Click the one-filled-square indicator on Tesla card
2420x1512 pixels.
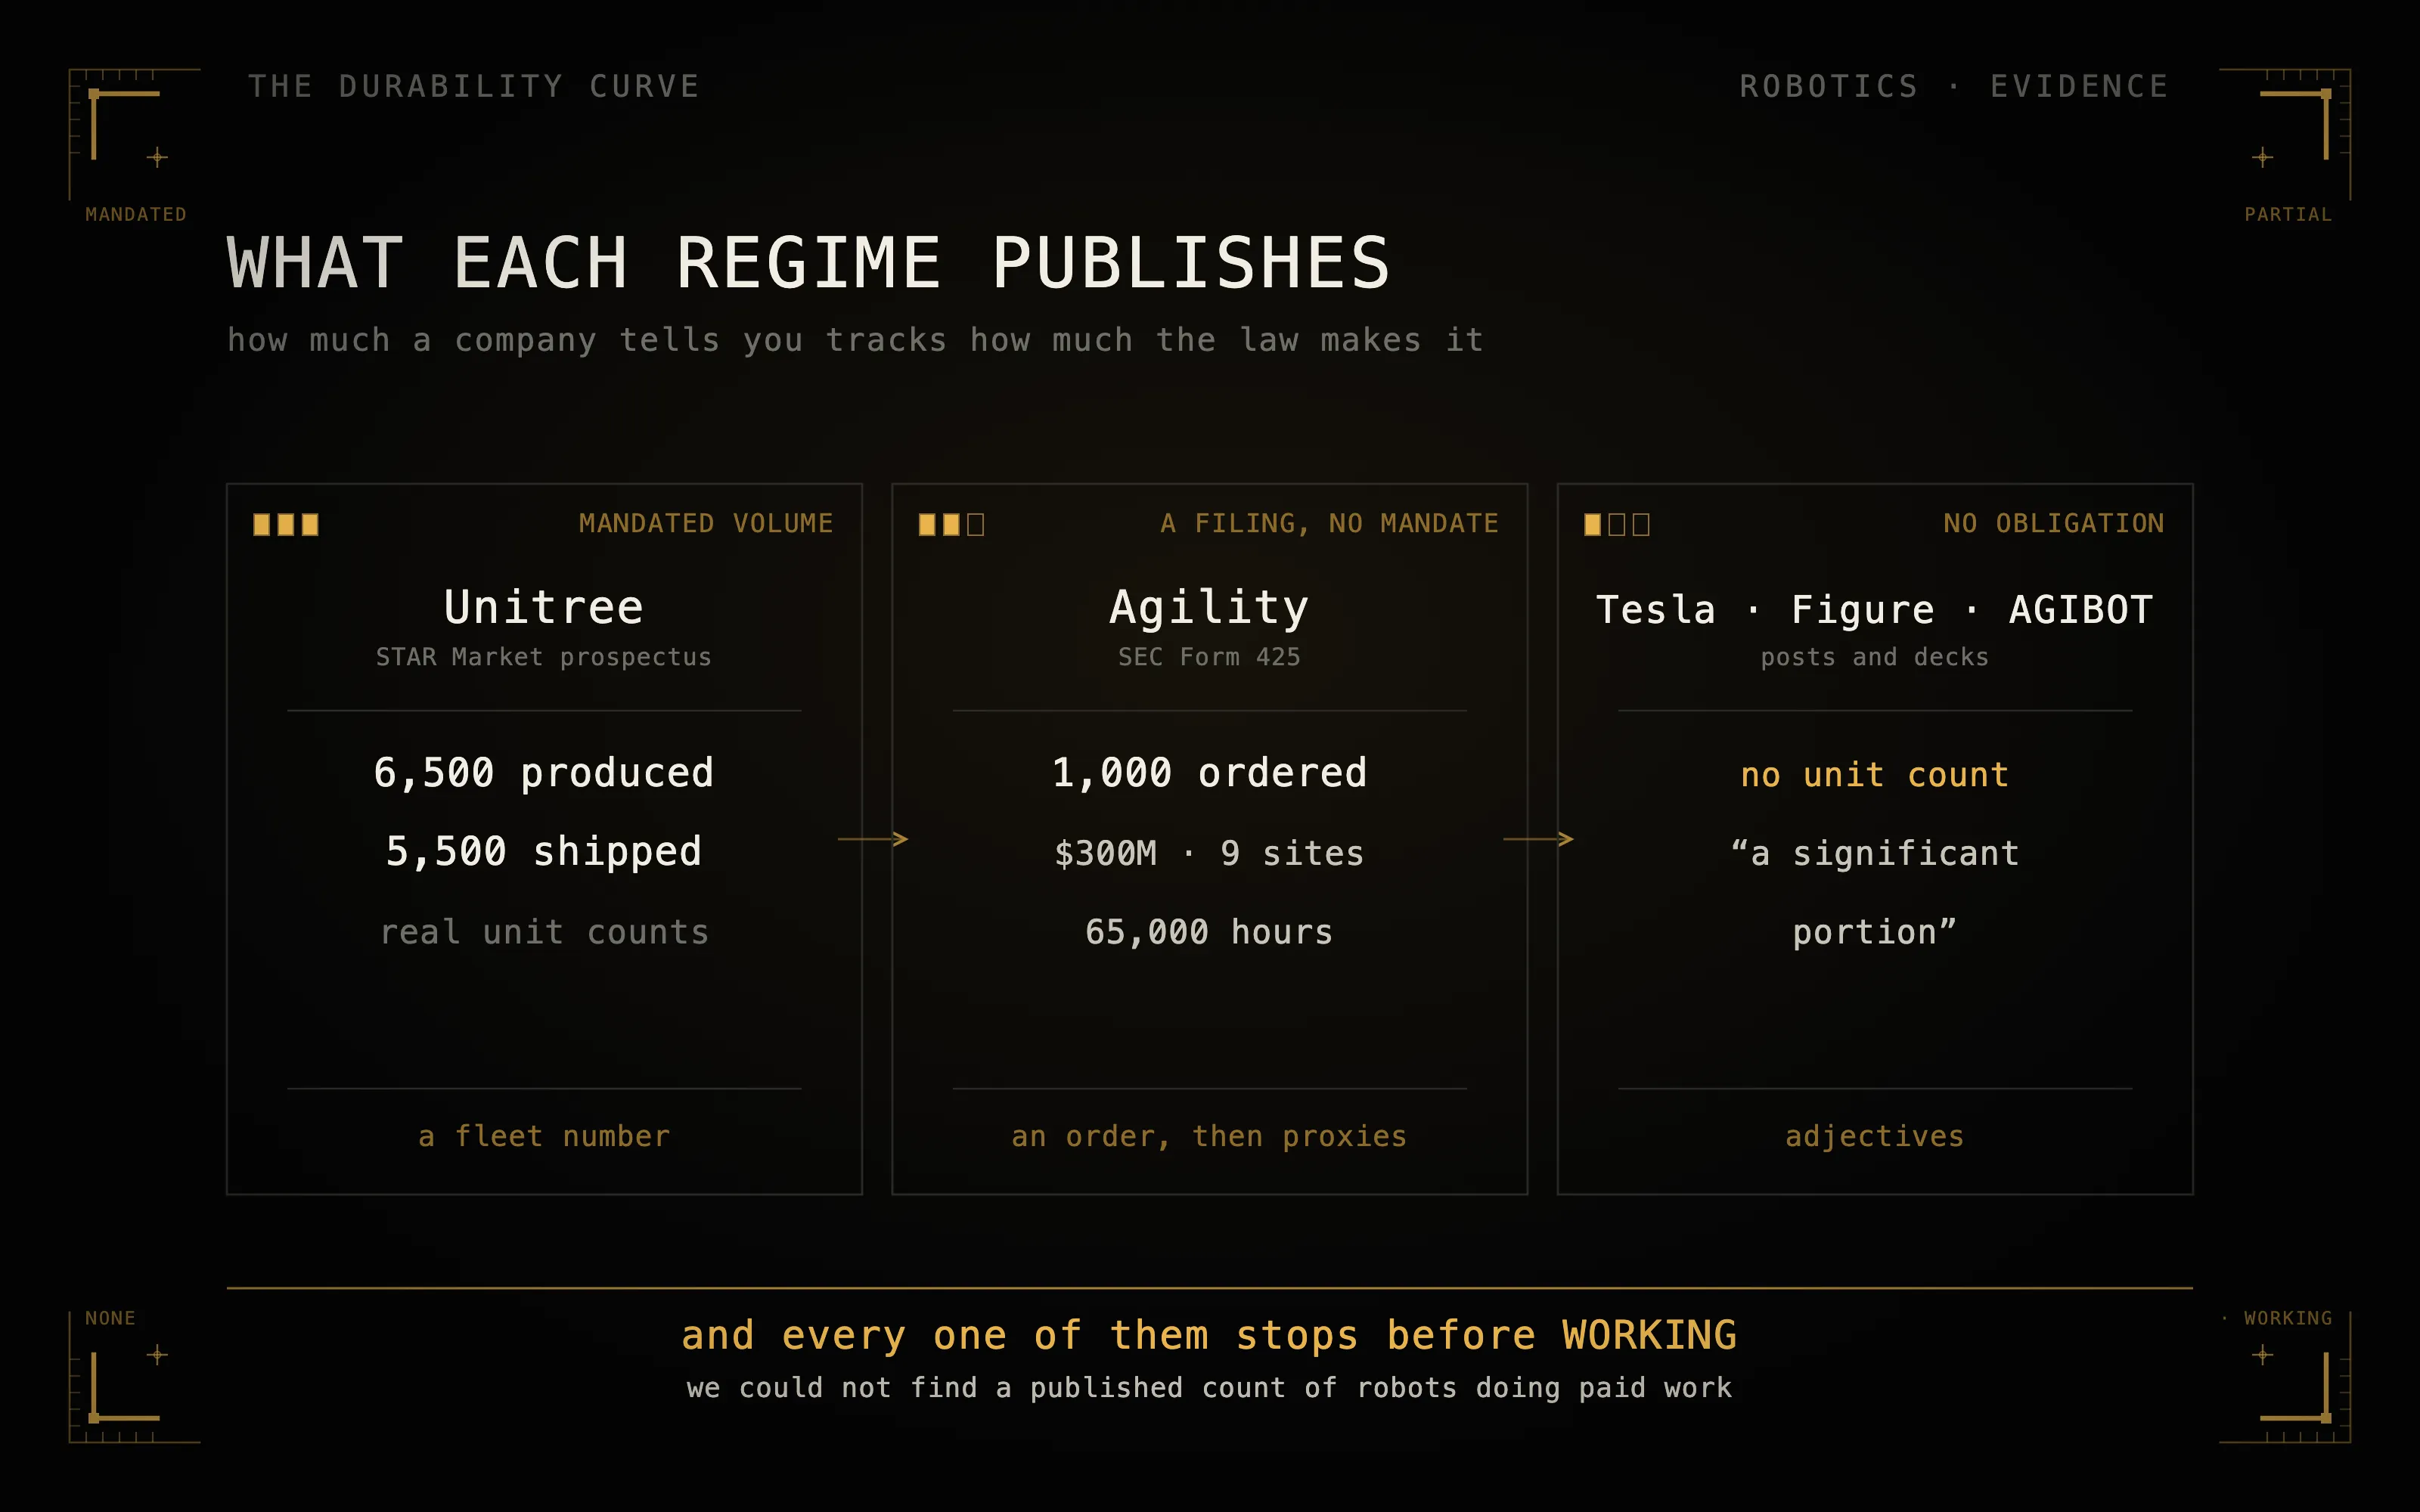click(1617, 524)
